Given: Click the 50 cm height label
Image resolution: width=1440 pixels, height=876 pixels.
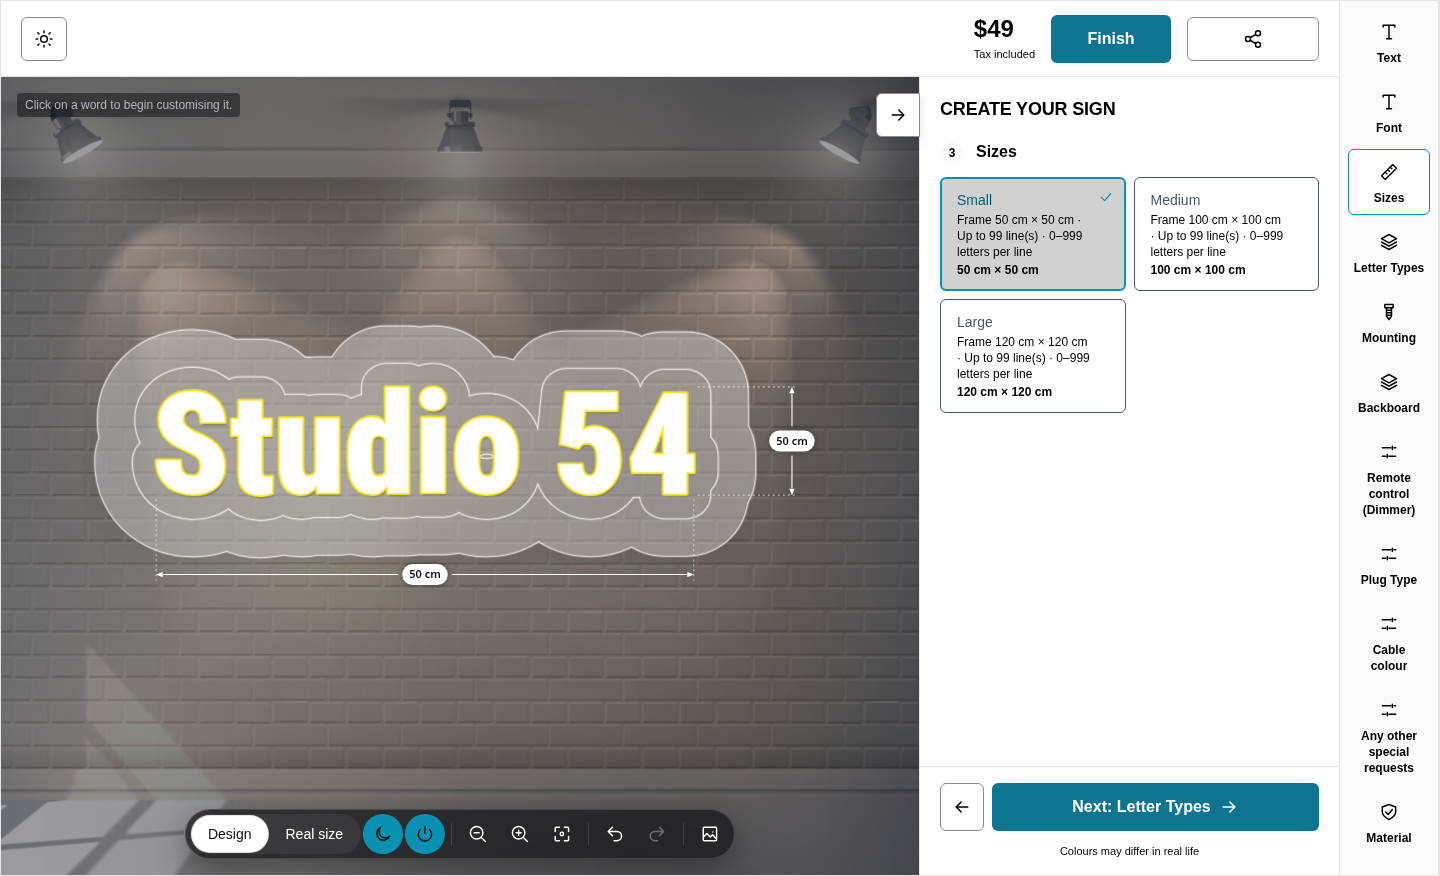Looking at the screenshot, I should 792,441.
